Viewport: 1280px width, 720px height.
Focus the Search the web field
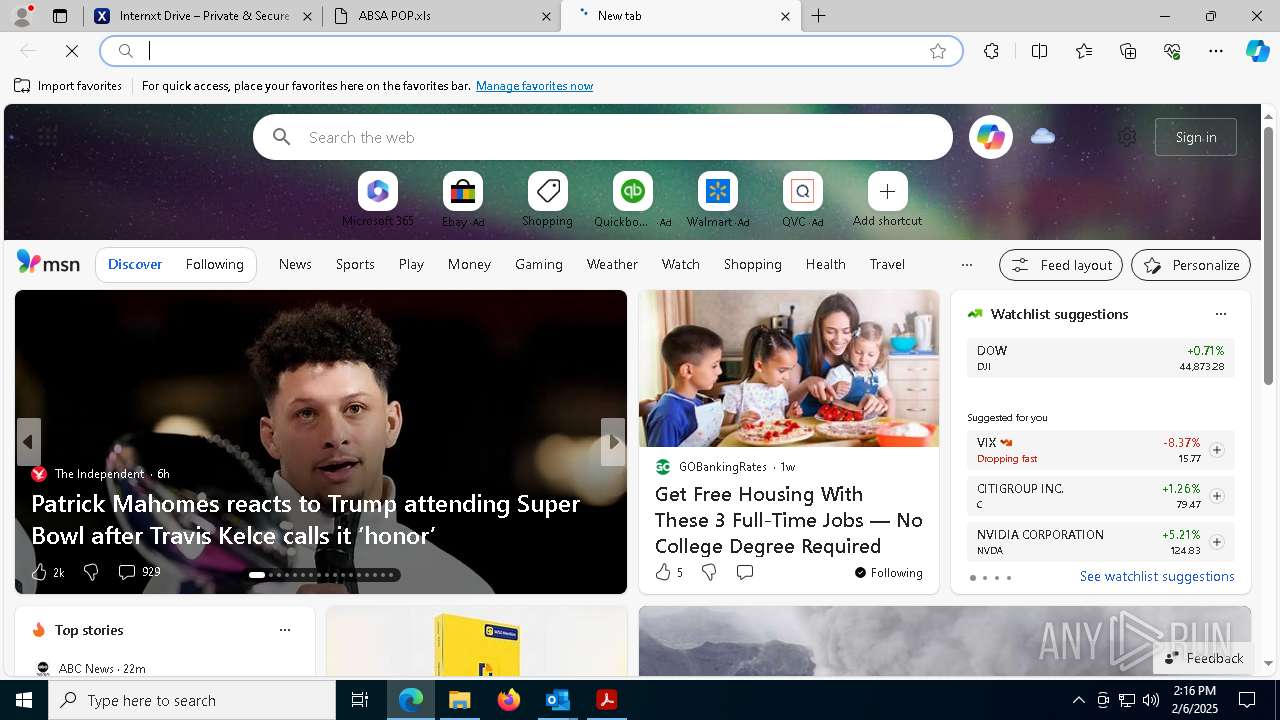pos(603,137)
